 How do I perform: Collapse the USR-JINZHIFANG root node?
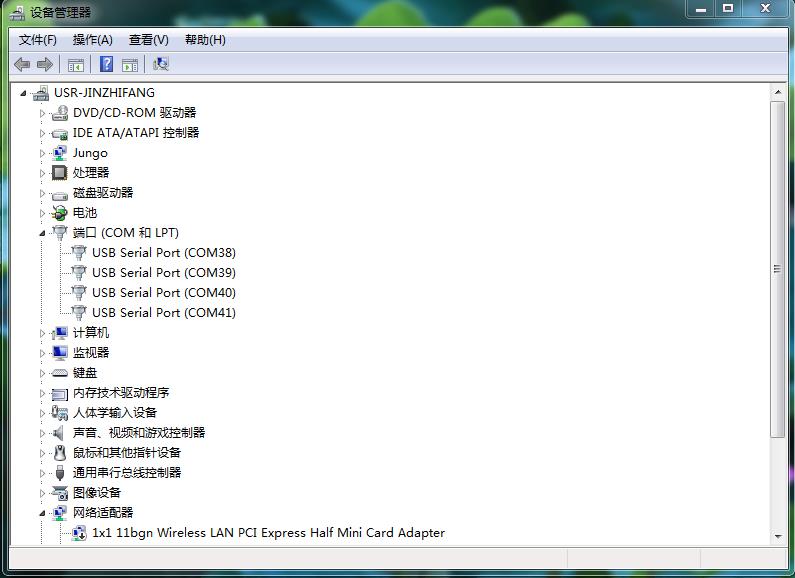[x=24, y=93]
